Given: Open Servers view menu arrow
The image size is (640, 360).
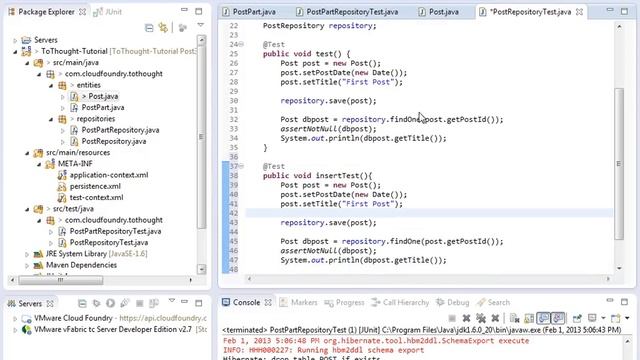Looking at the screenshot, I should 172,301.
